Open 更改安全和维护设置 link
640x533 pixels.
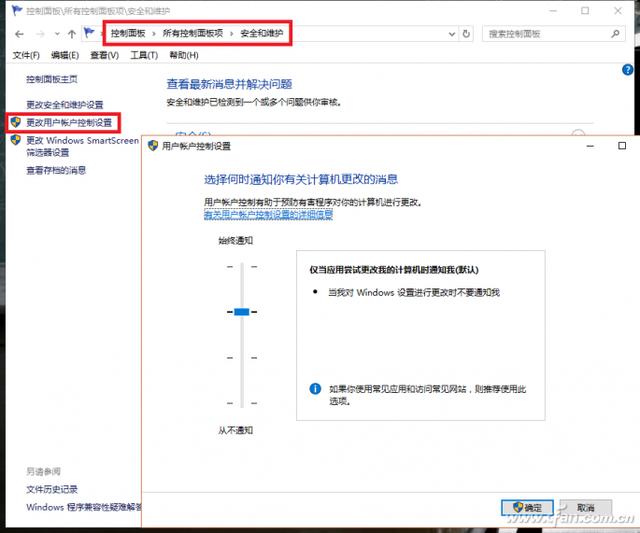pos(65,105)
